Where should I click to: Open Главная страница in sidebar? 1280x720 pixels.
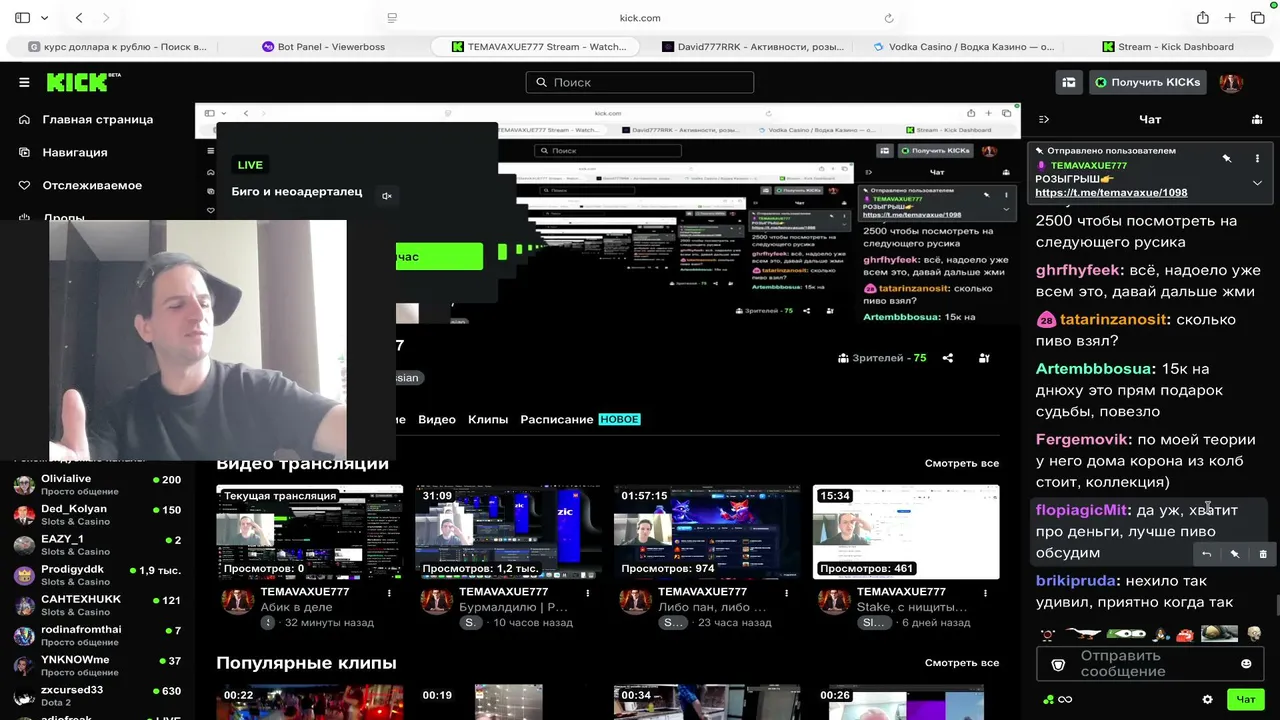[x=97, y=119]
